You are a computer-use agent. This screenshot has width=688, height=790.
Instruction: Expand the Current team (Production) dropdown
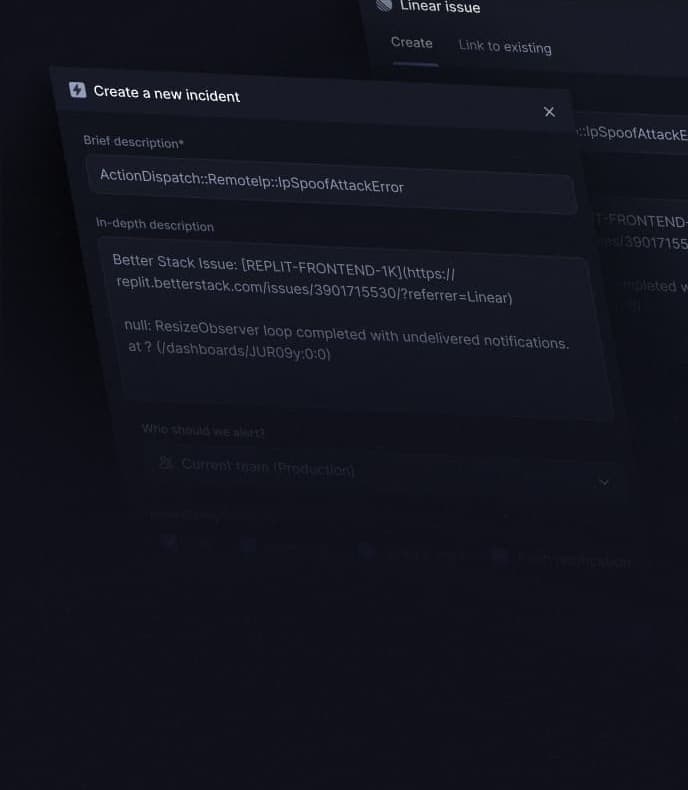[x=380, y=472]
